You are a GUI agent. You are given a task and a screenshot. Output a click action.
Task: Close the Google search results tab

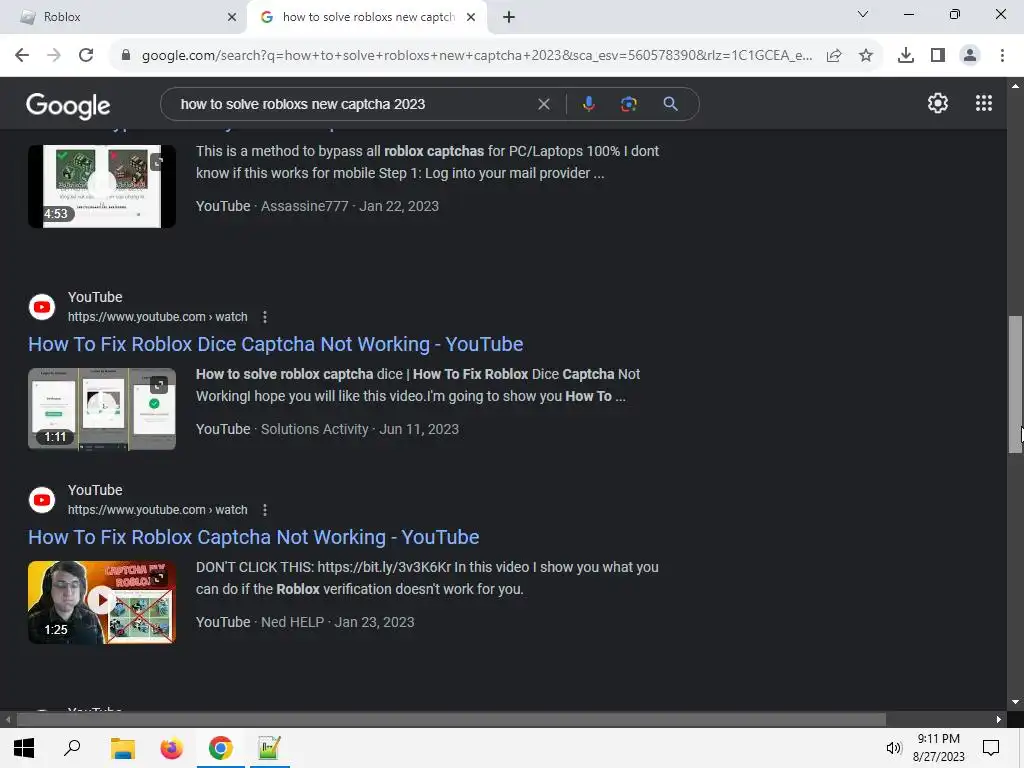471,17
